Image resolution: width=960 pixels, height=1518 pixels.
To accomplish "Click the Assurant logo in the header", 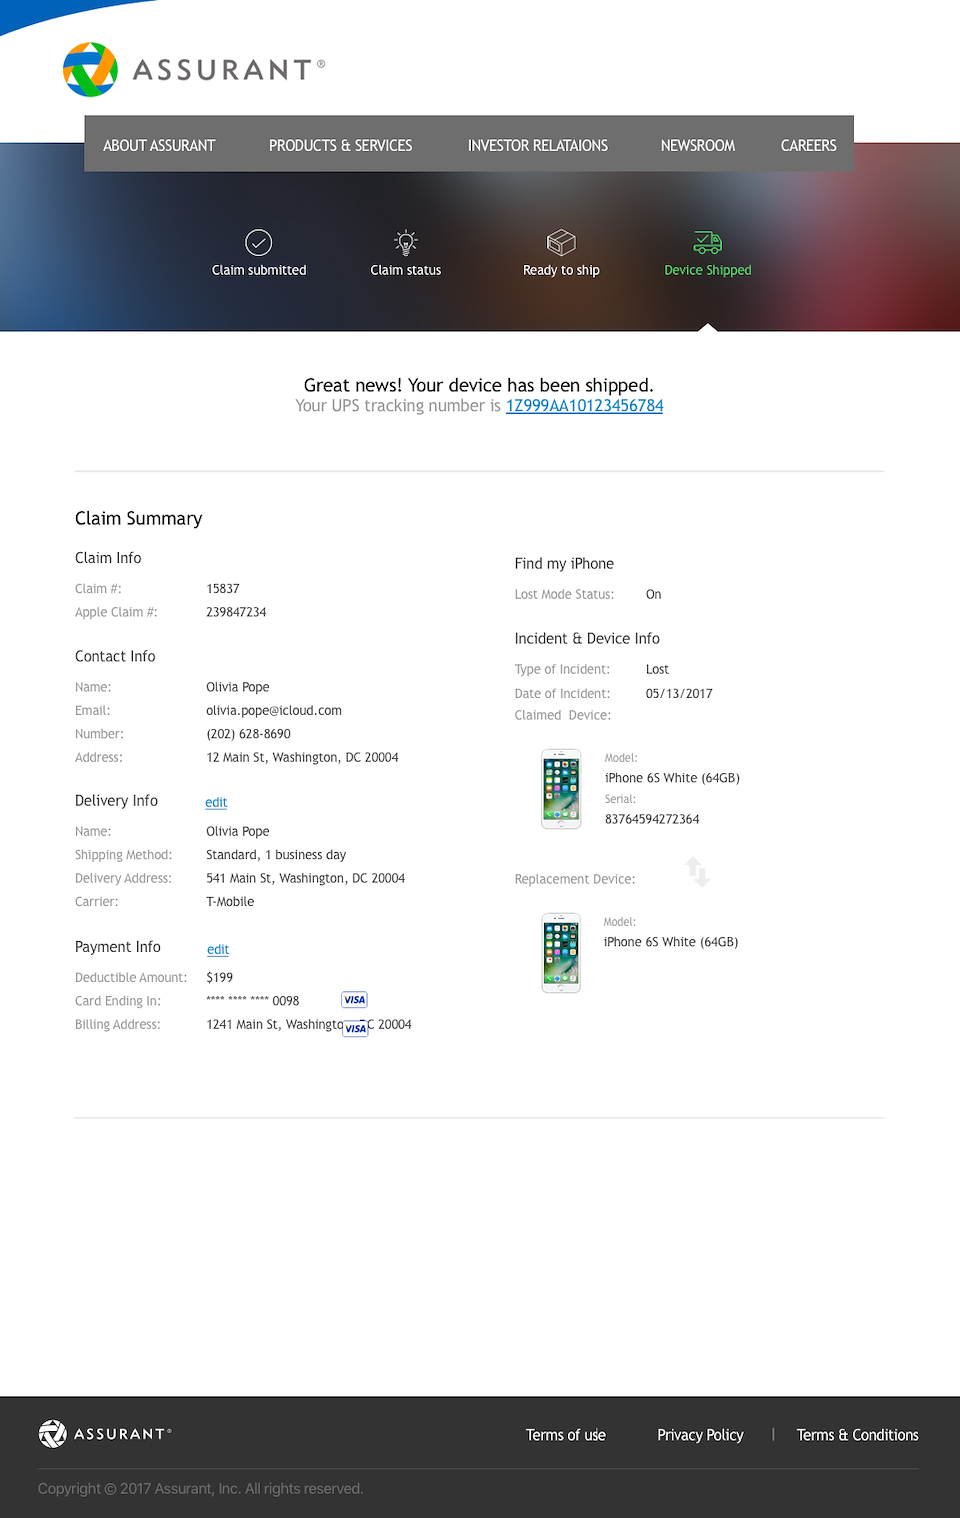I will (x=193, y=69).
